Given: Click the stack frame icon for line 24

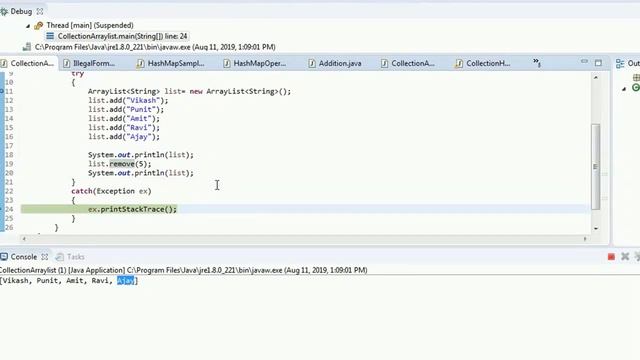Looking at the screenshot, I should [x=50, y=36].
